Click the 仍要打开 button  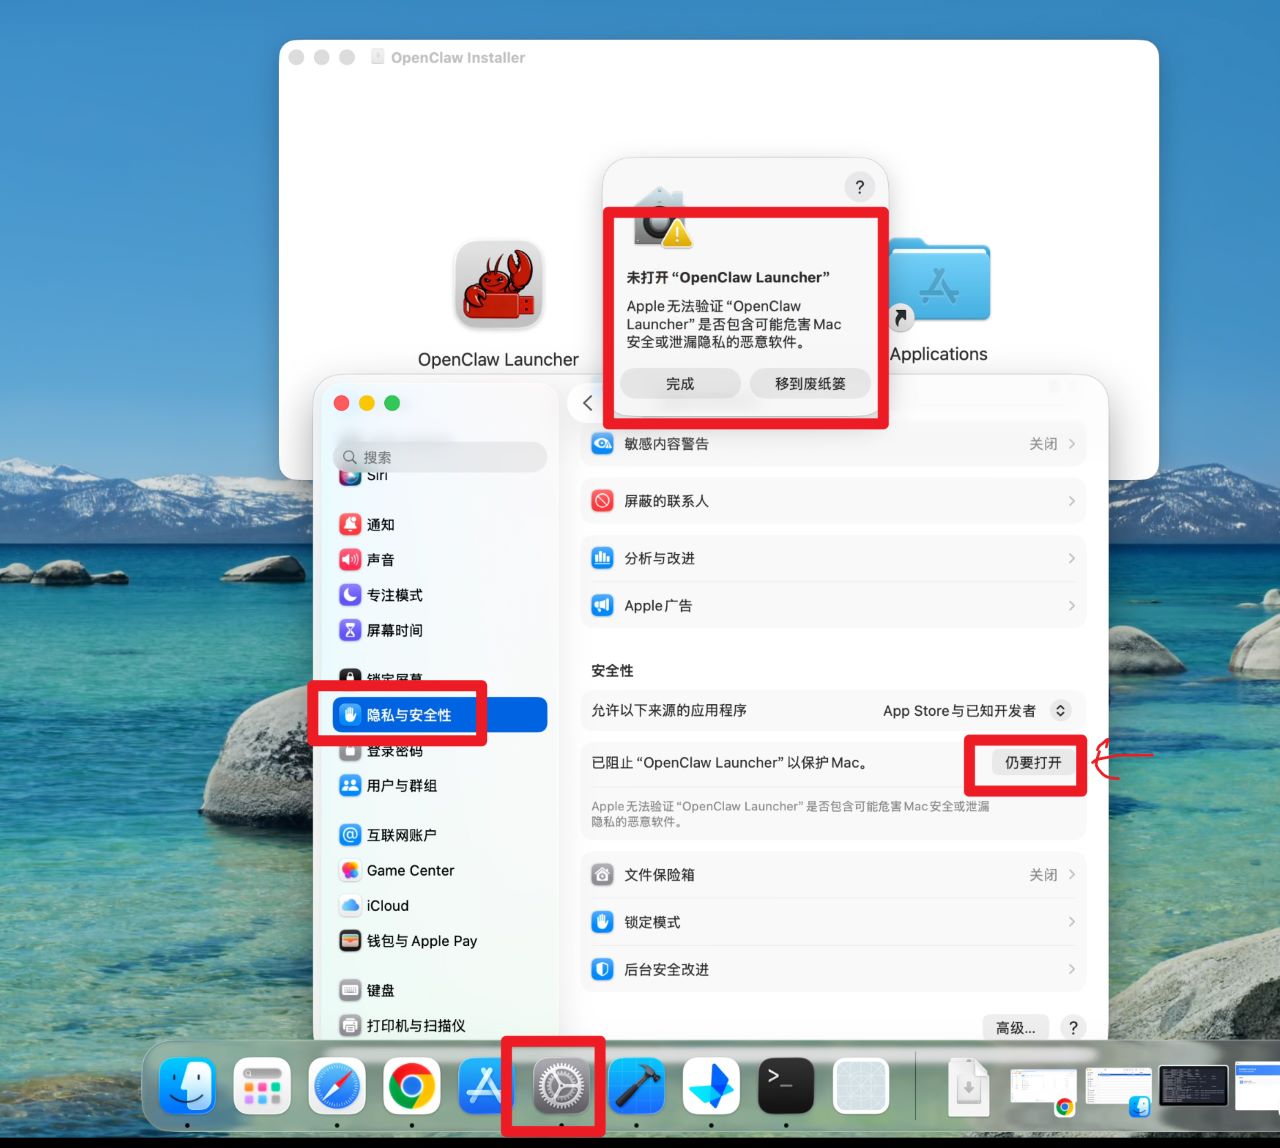[1033, 762]
